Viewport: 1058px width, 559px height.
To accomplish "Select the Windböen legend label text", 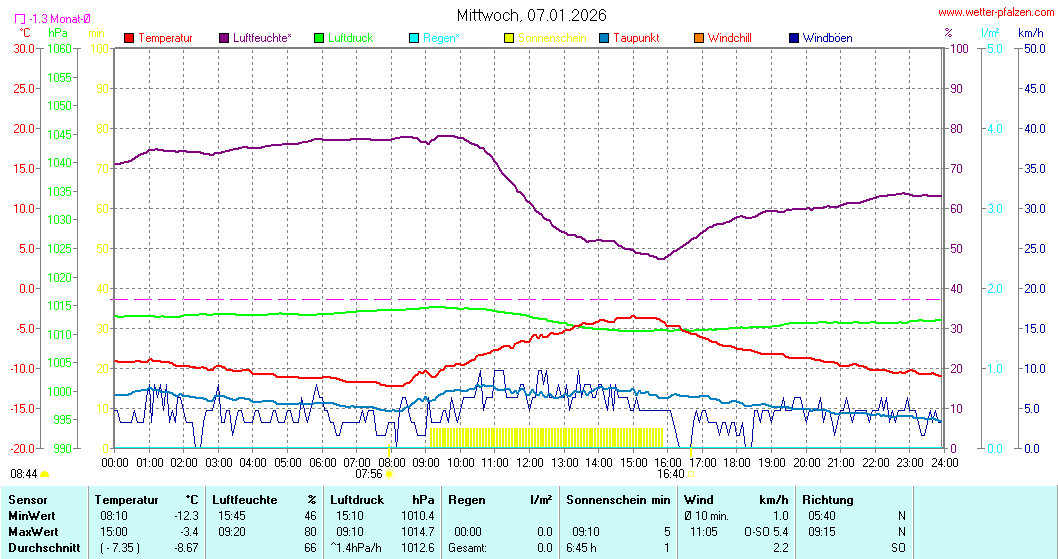I will click(x=827, y=38).
